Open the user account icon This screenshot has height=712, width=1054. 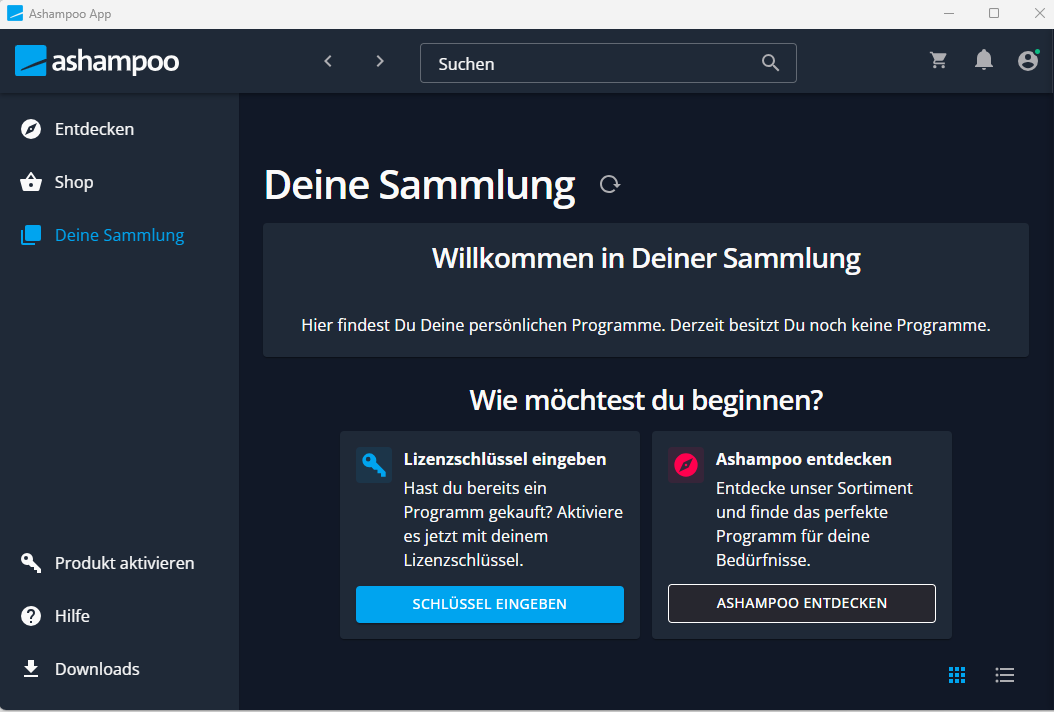[x=1028, y=61]
